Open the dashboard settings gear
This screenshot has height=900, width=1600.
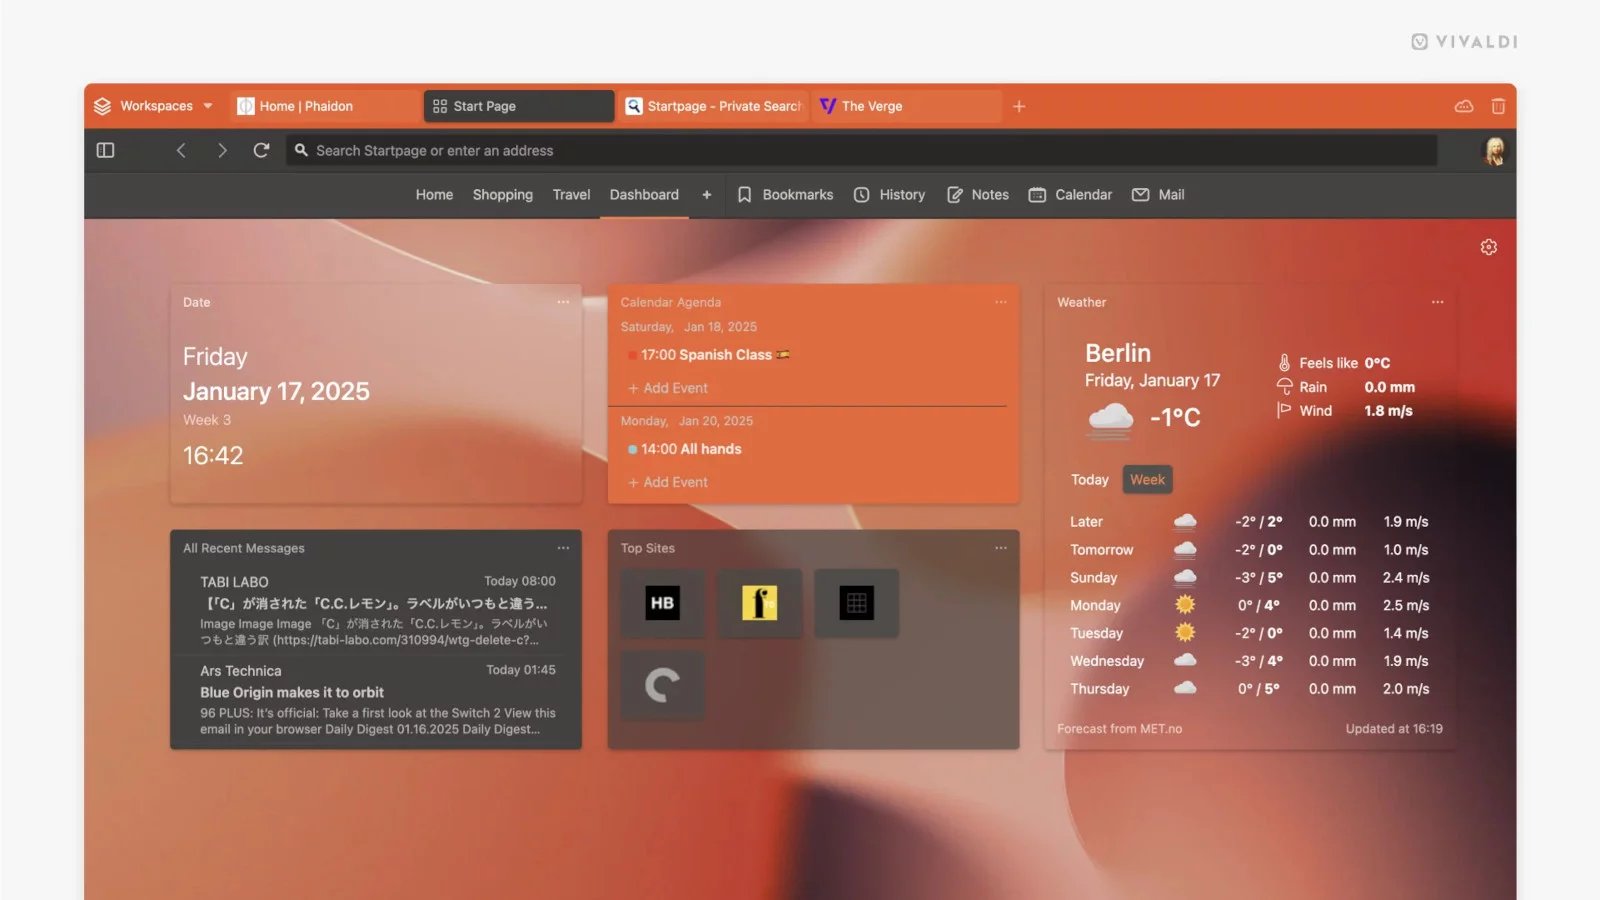pos(1488,247)
